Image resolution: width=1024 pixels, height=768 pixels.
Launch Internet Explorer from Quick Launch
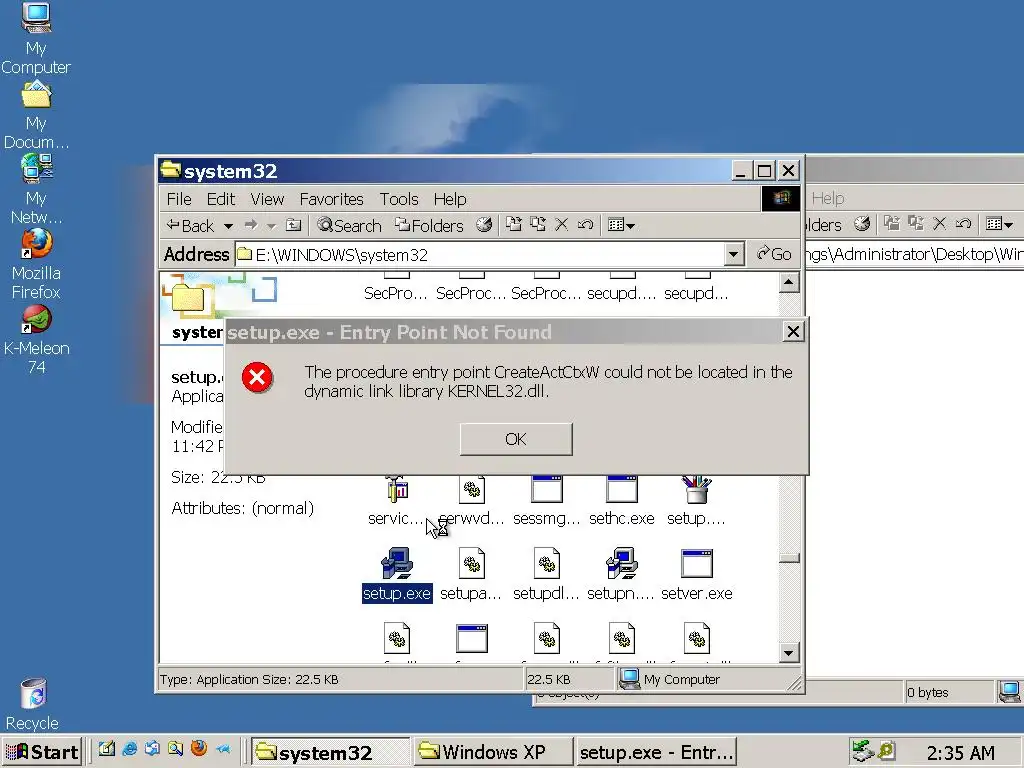(x=129, y=749)
